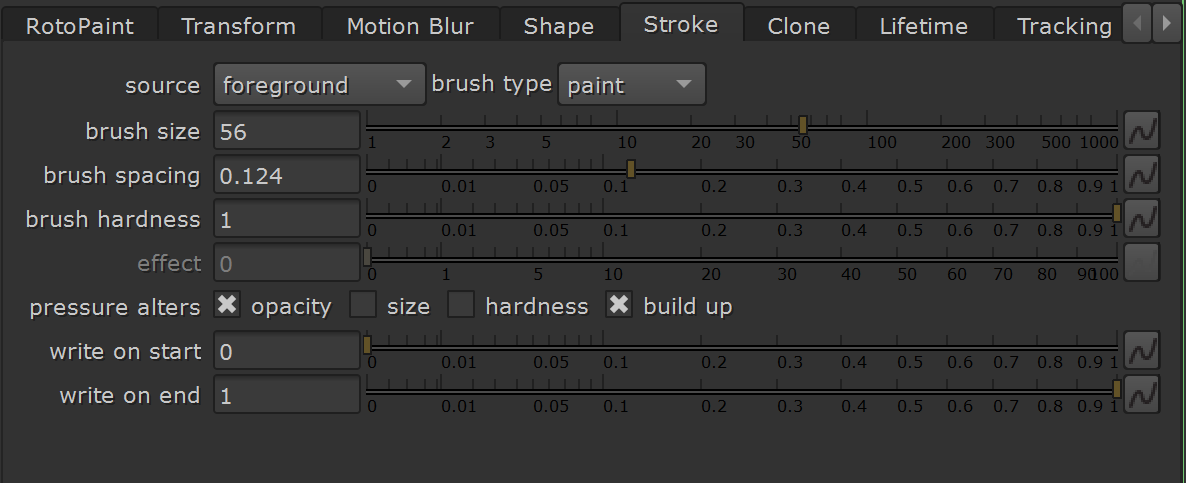Image resolution: width=1186 pixels, height=483 pixels.
Task: Disable pressure alters opacity checkbox
Action: coord(227,305)
